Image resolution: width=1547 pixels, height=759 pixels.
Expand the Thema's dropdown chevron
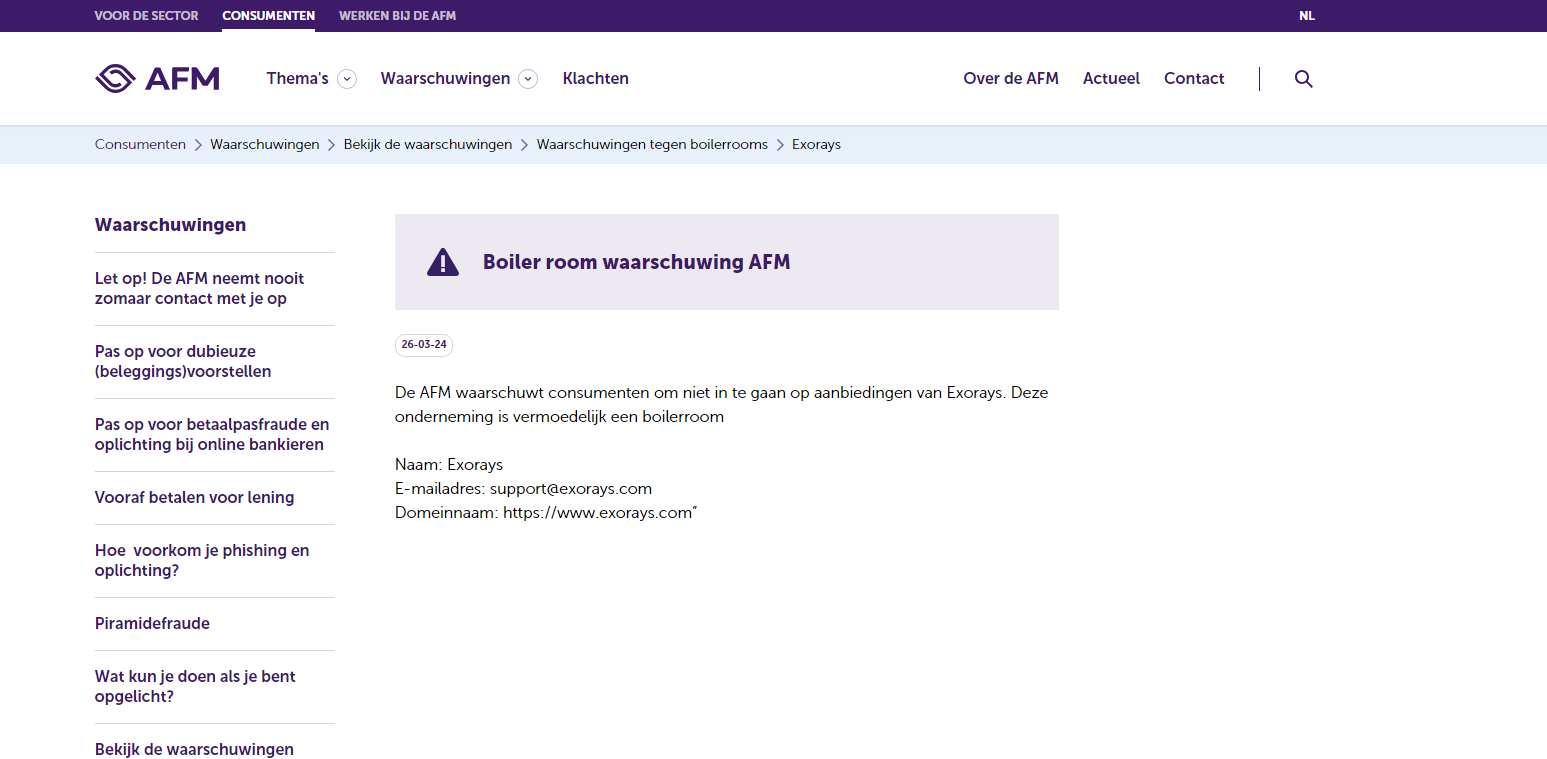(347, 79)
